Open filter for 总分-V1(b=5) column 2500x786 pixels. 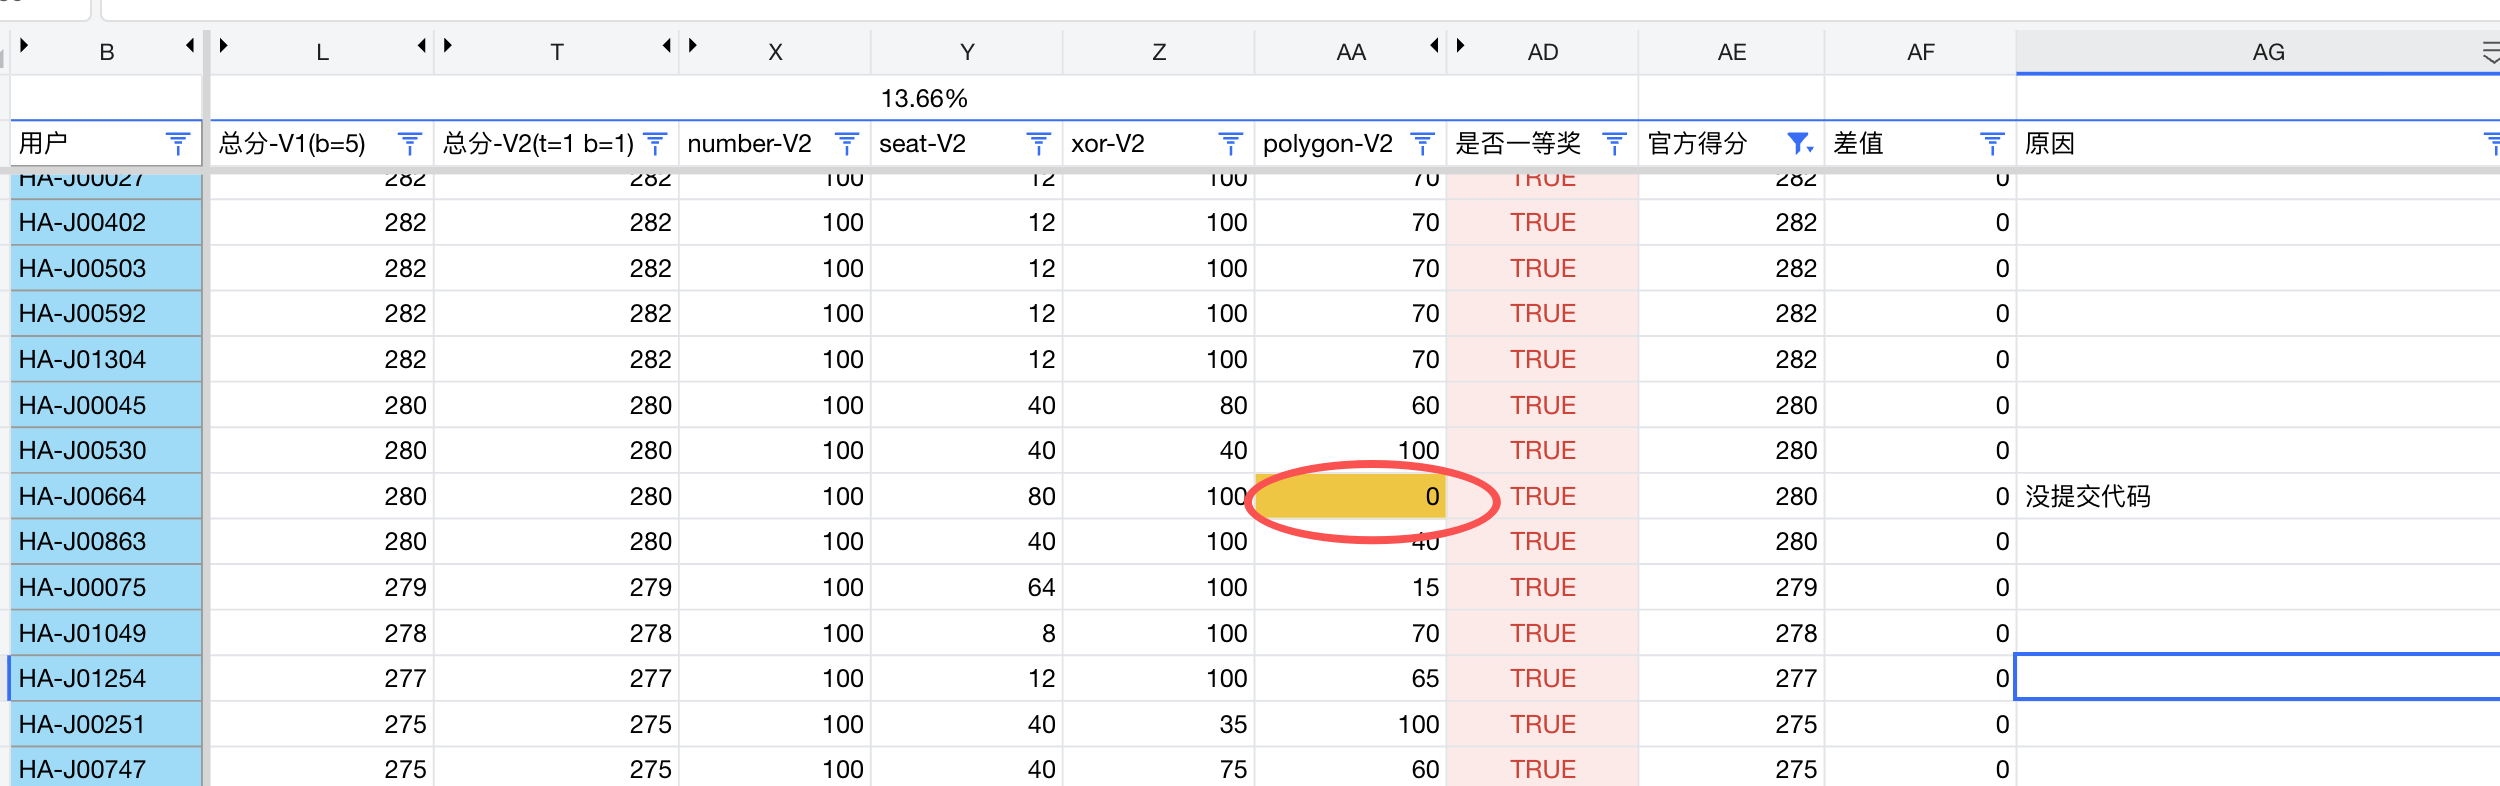click(410, 144)
